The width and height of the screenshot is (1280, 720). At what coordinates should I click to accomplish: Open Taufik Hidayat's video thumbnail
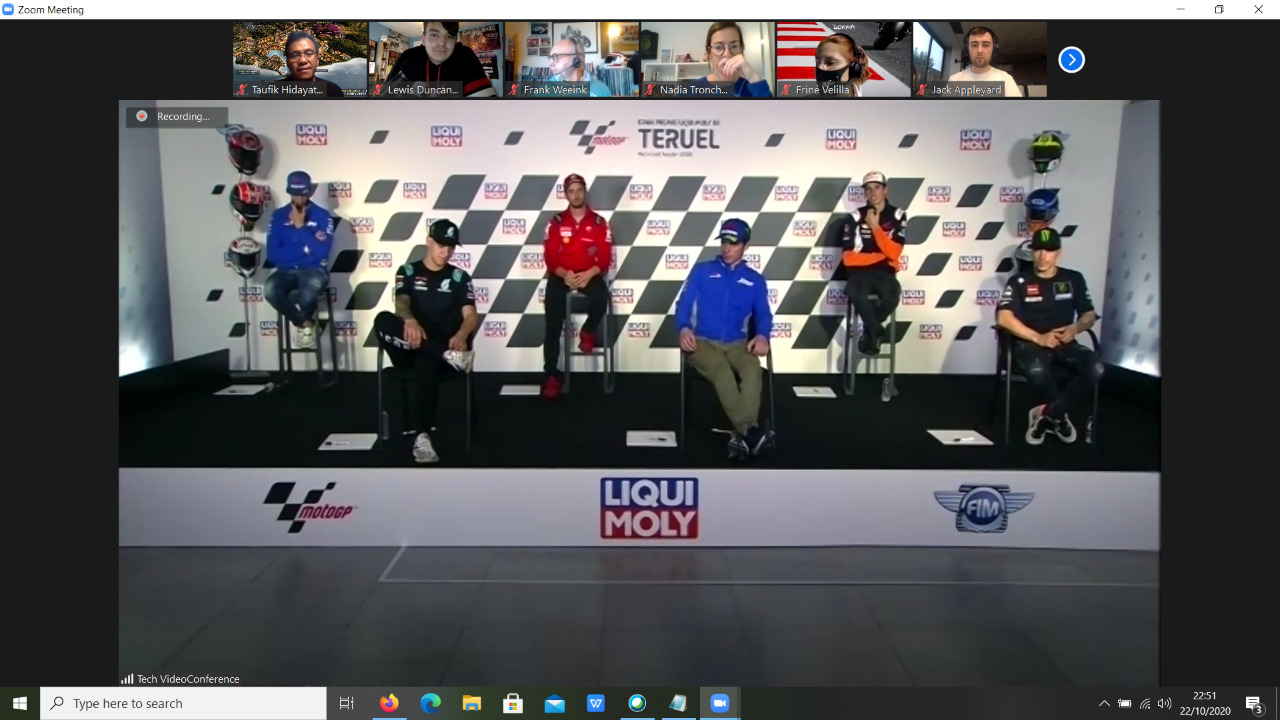pyautogui.click(x=300, y=59)
